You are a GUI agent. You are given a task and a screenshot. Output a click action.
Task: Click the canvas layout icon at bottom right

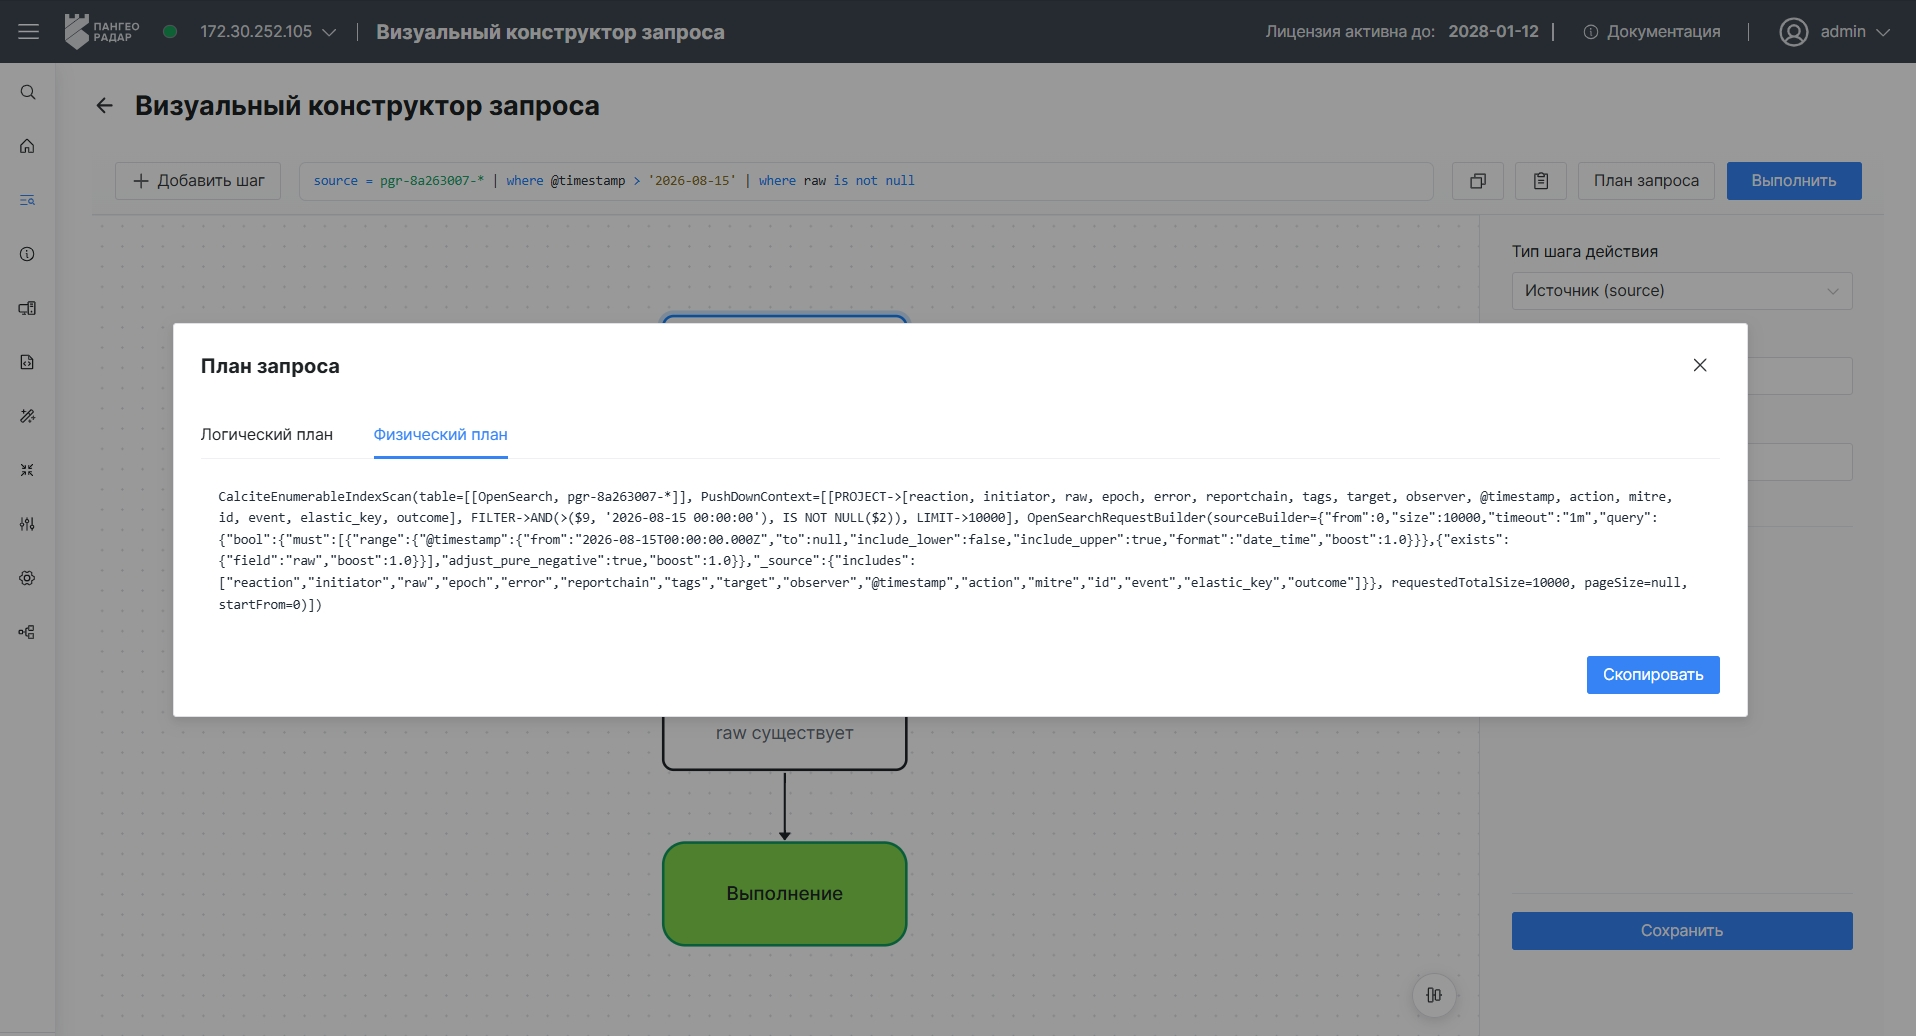(1434, 995)
